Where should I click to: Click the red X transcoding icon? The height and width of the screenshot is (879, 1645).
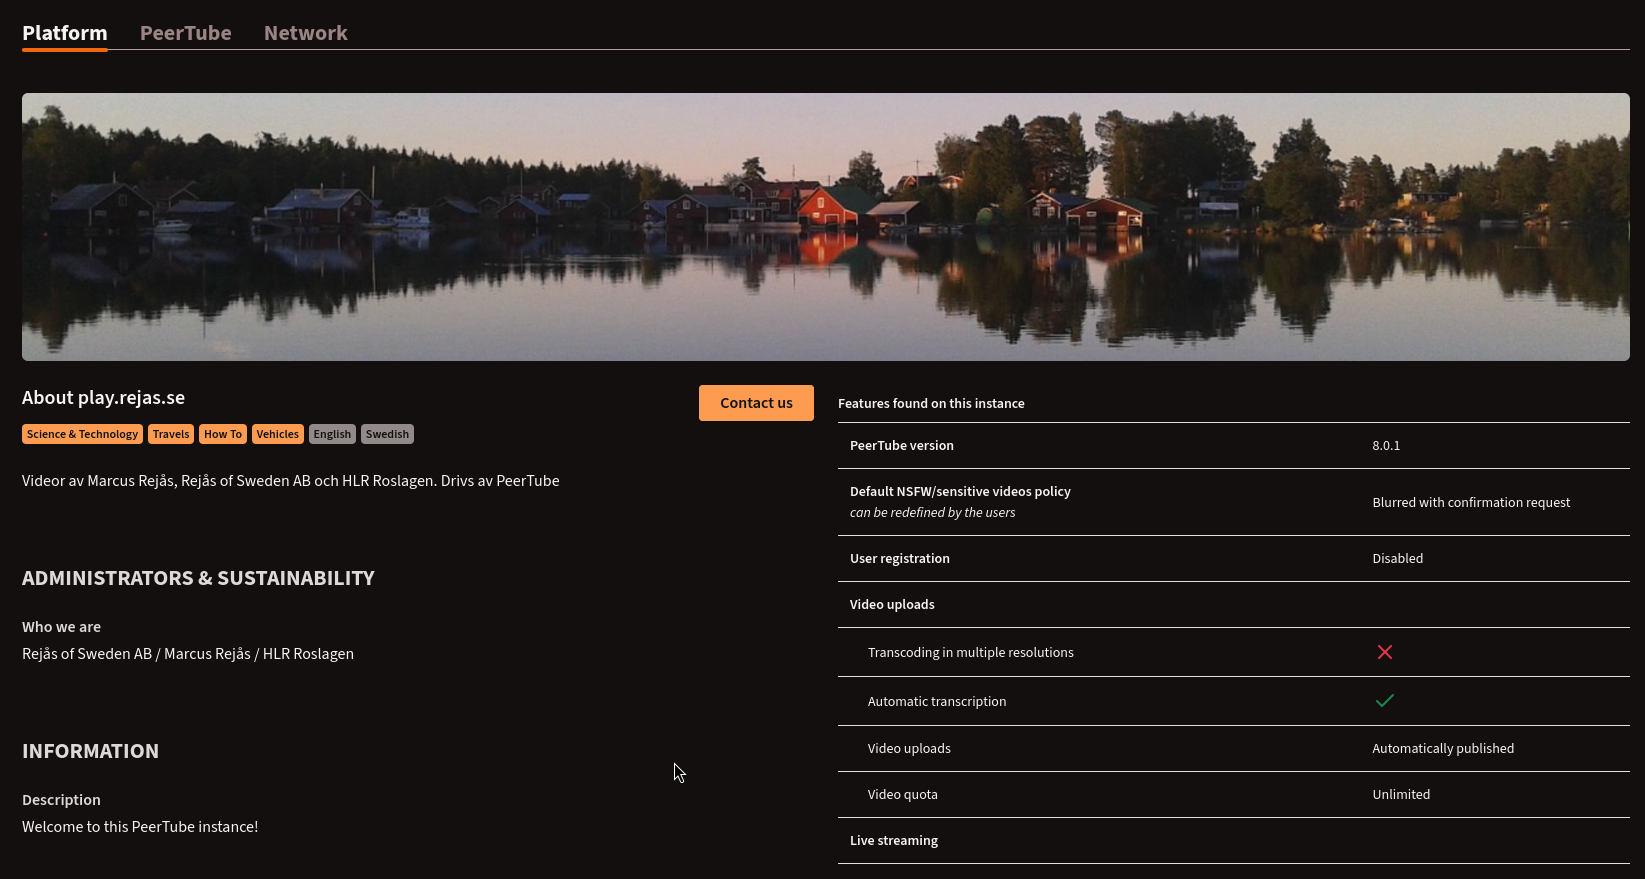[x=1384, y=652]
